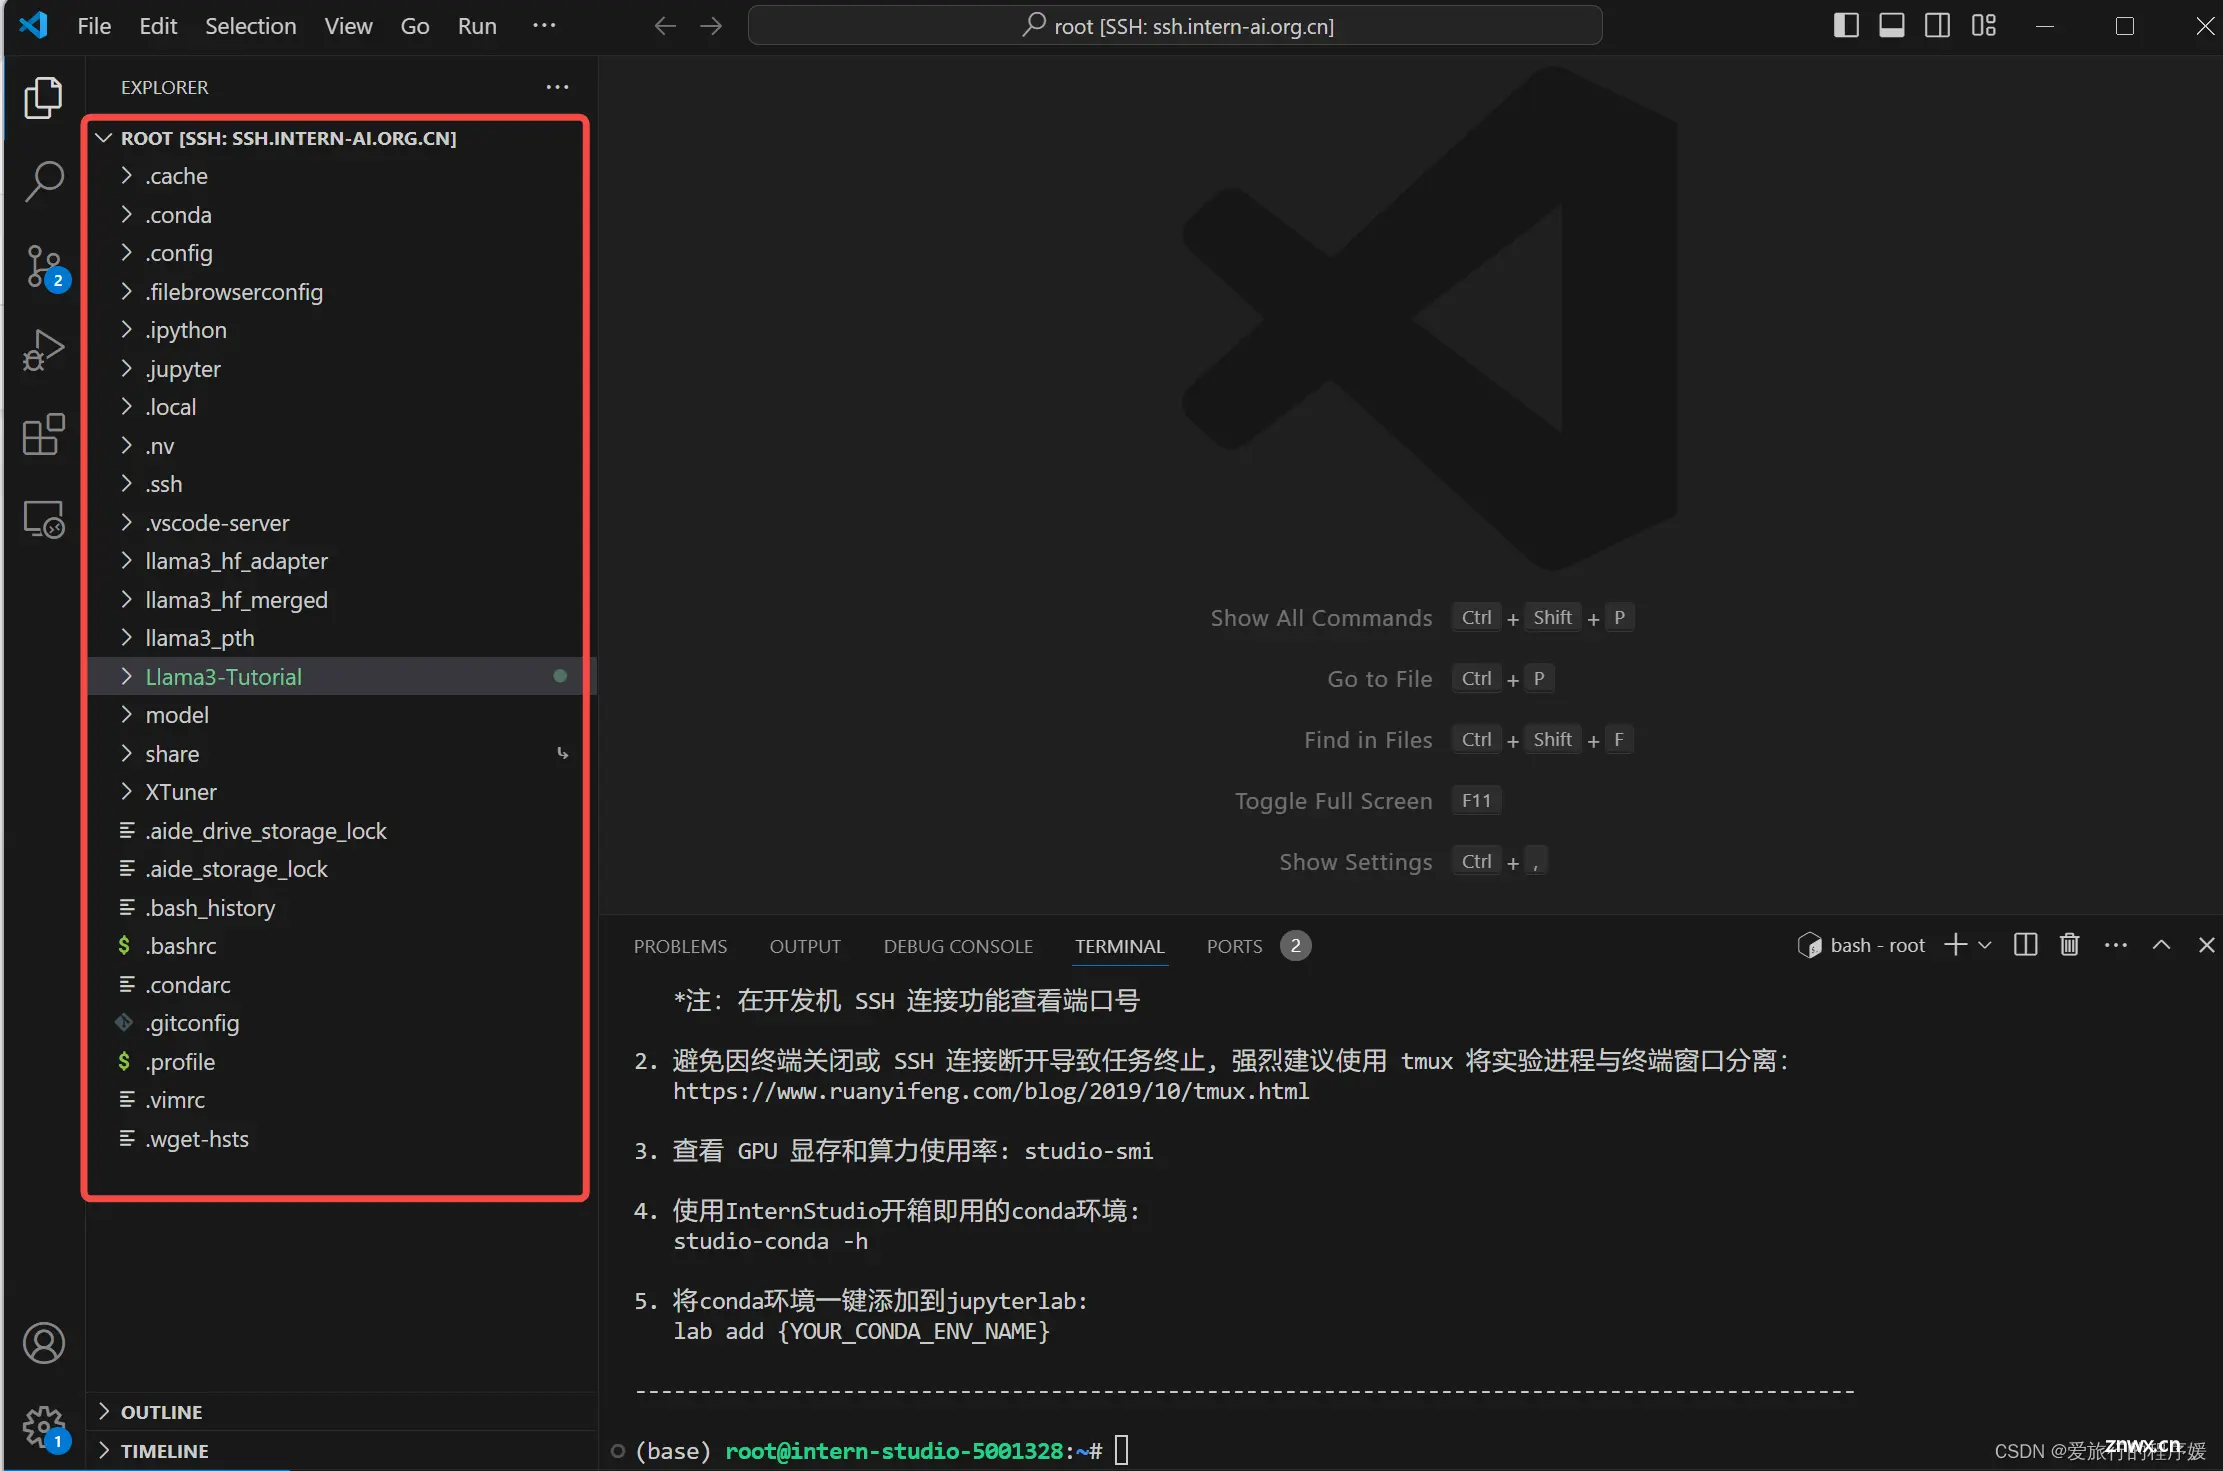The image size is (2223, 1471).
Task: Open the Explorer view in activity bar
Action: pos(43,97)
